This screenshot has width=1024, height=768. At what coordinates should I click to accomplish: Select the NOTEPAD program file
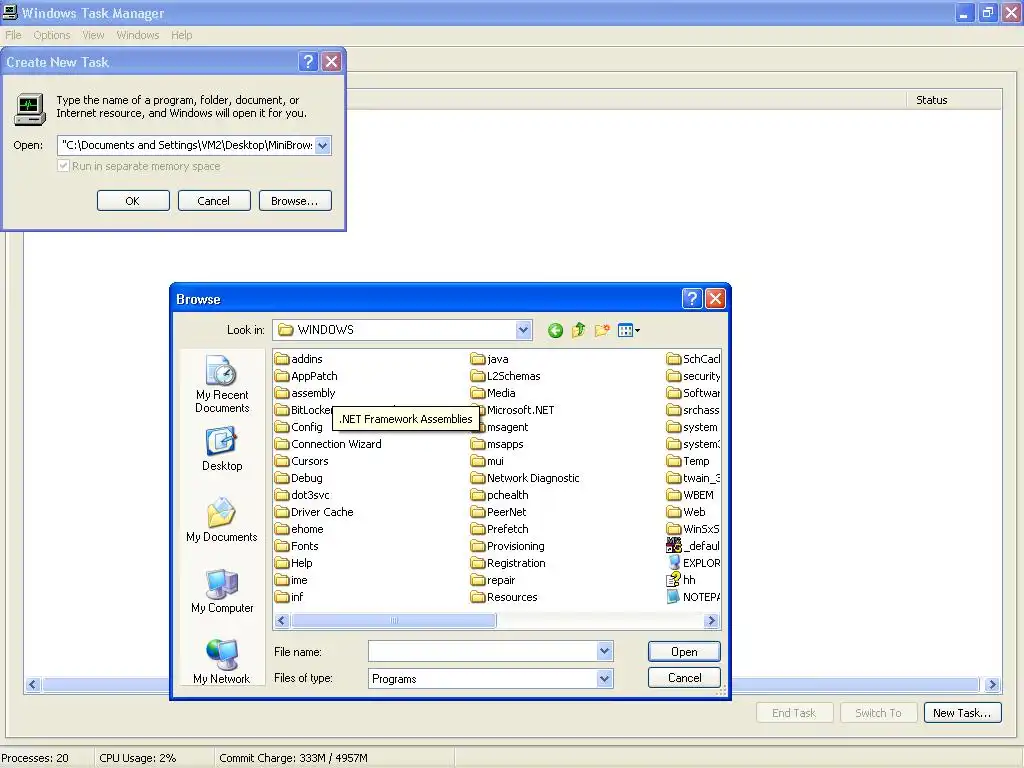(694, 597)
